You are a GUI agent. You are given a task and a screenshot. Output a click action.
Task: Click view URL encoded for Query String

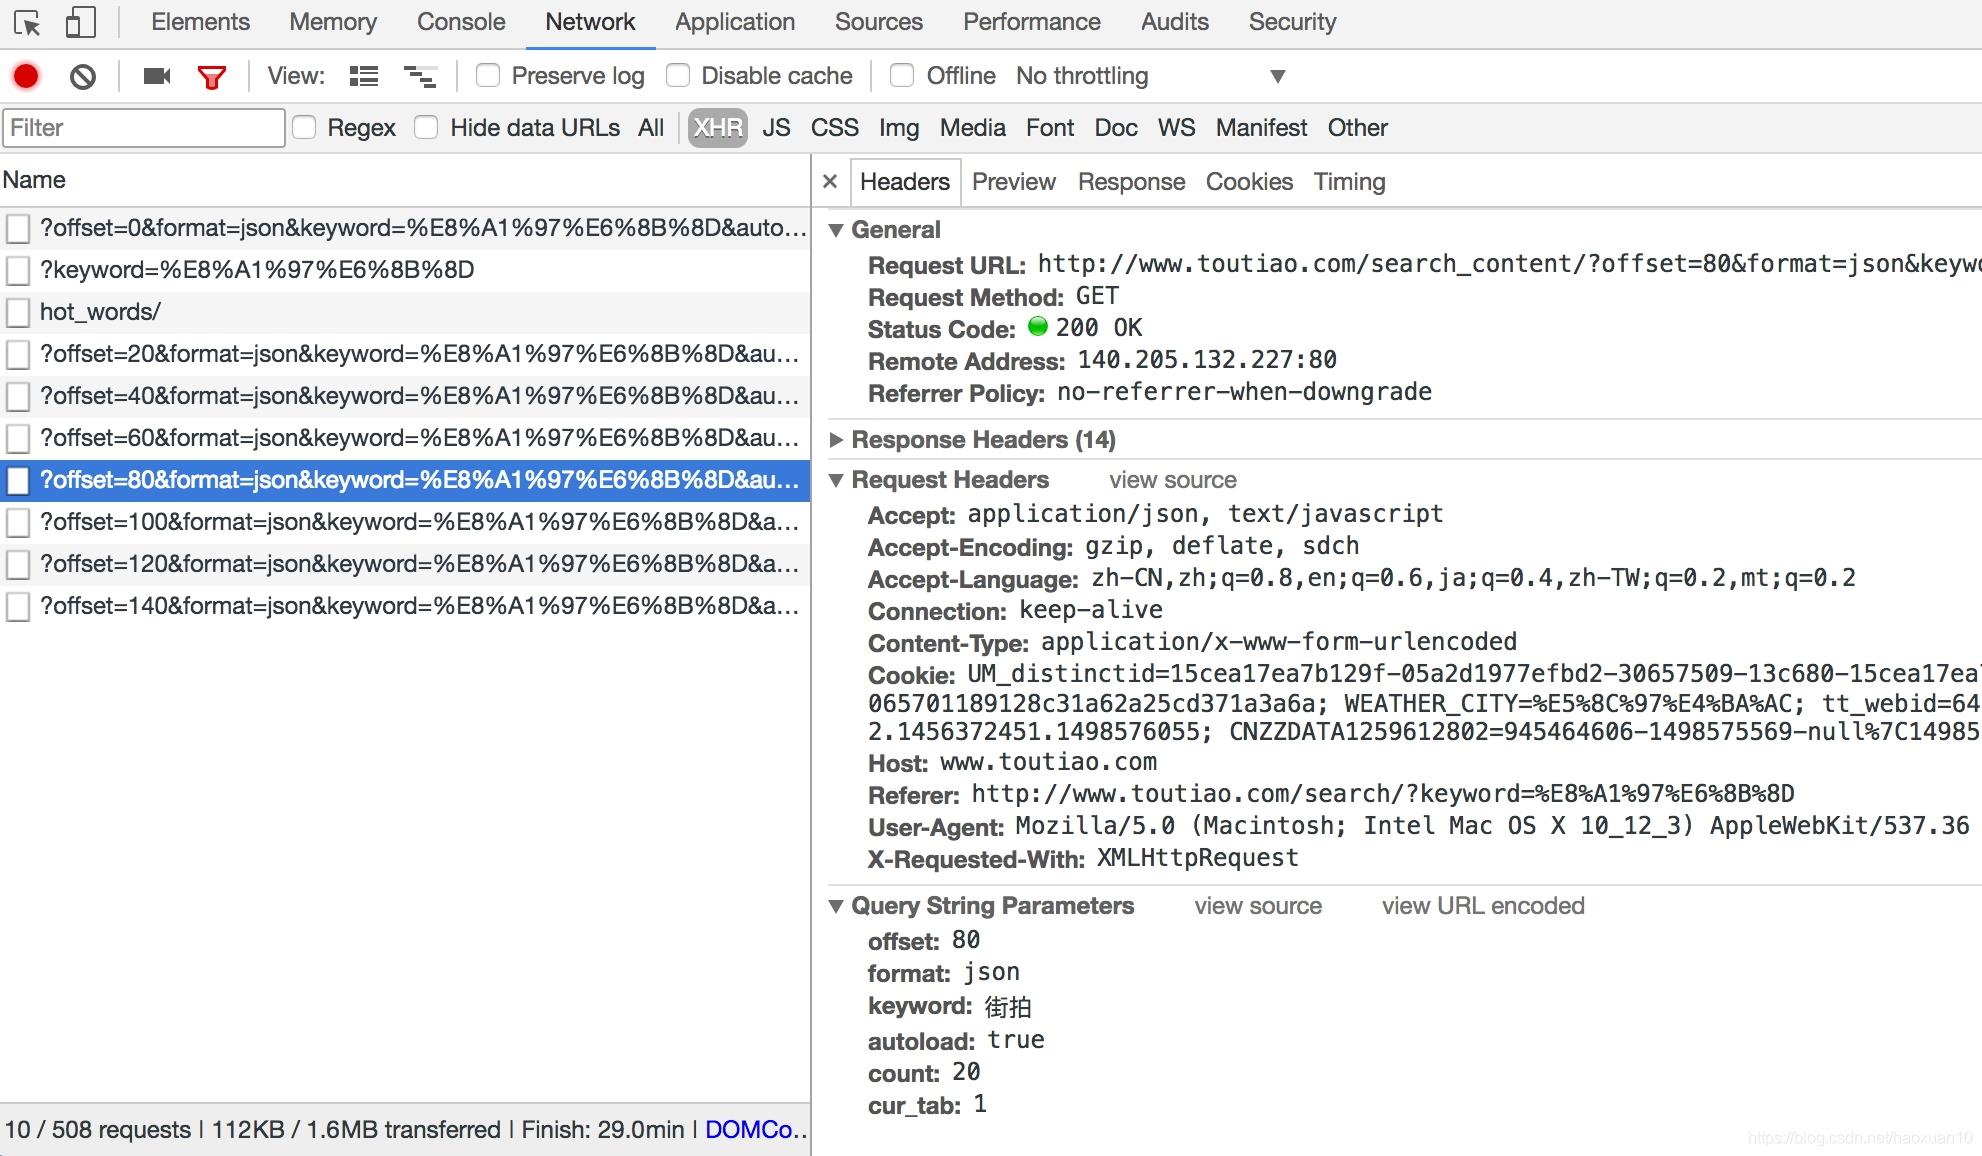(x=1484, y=904)
